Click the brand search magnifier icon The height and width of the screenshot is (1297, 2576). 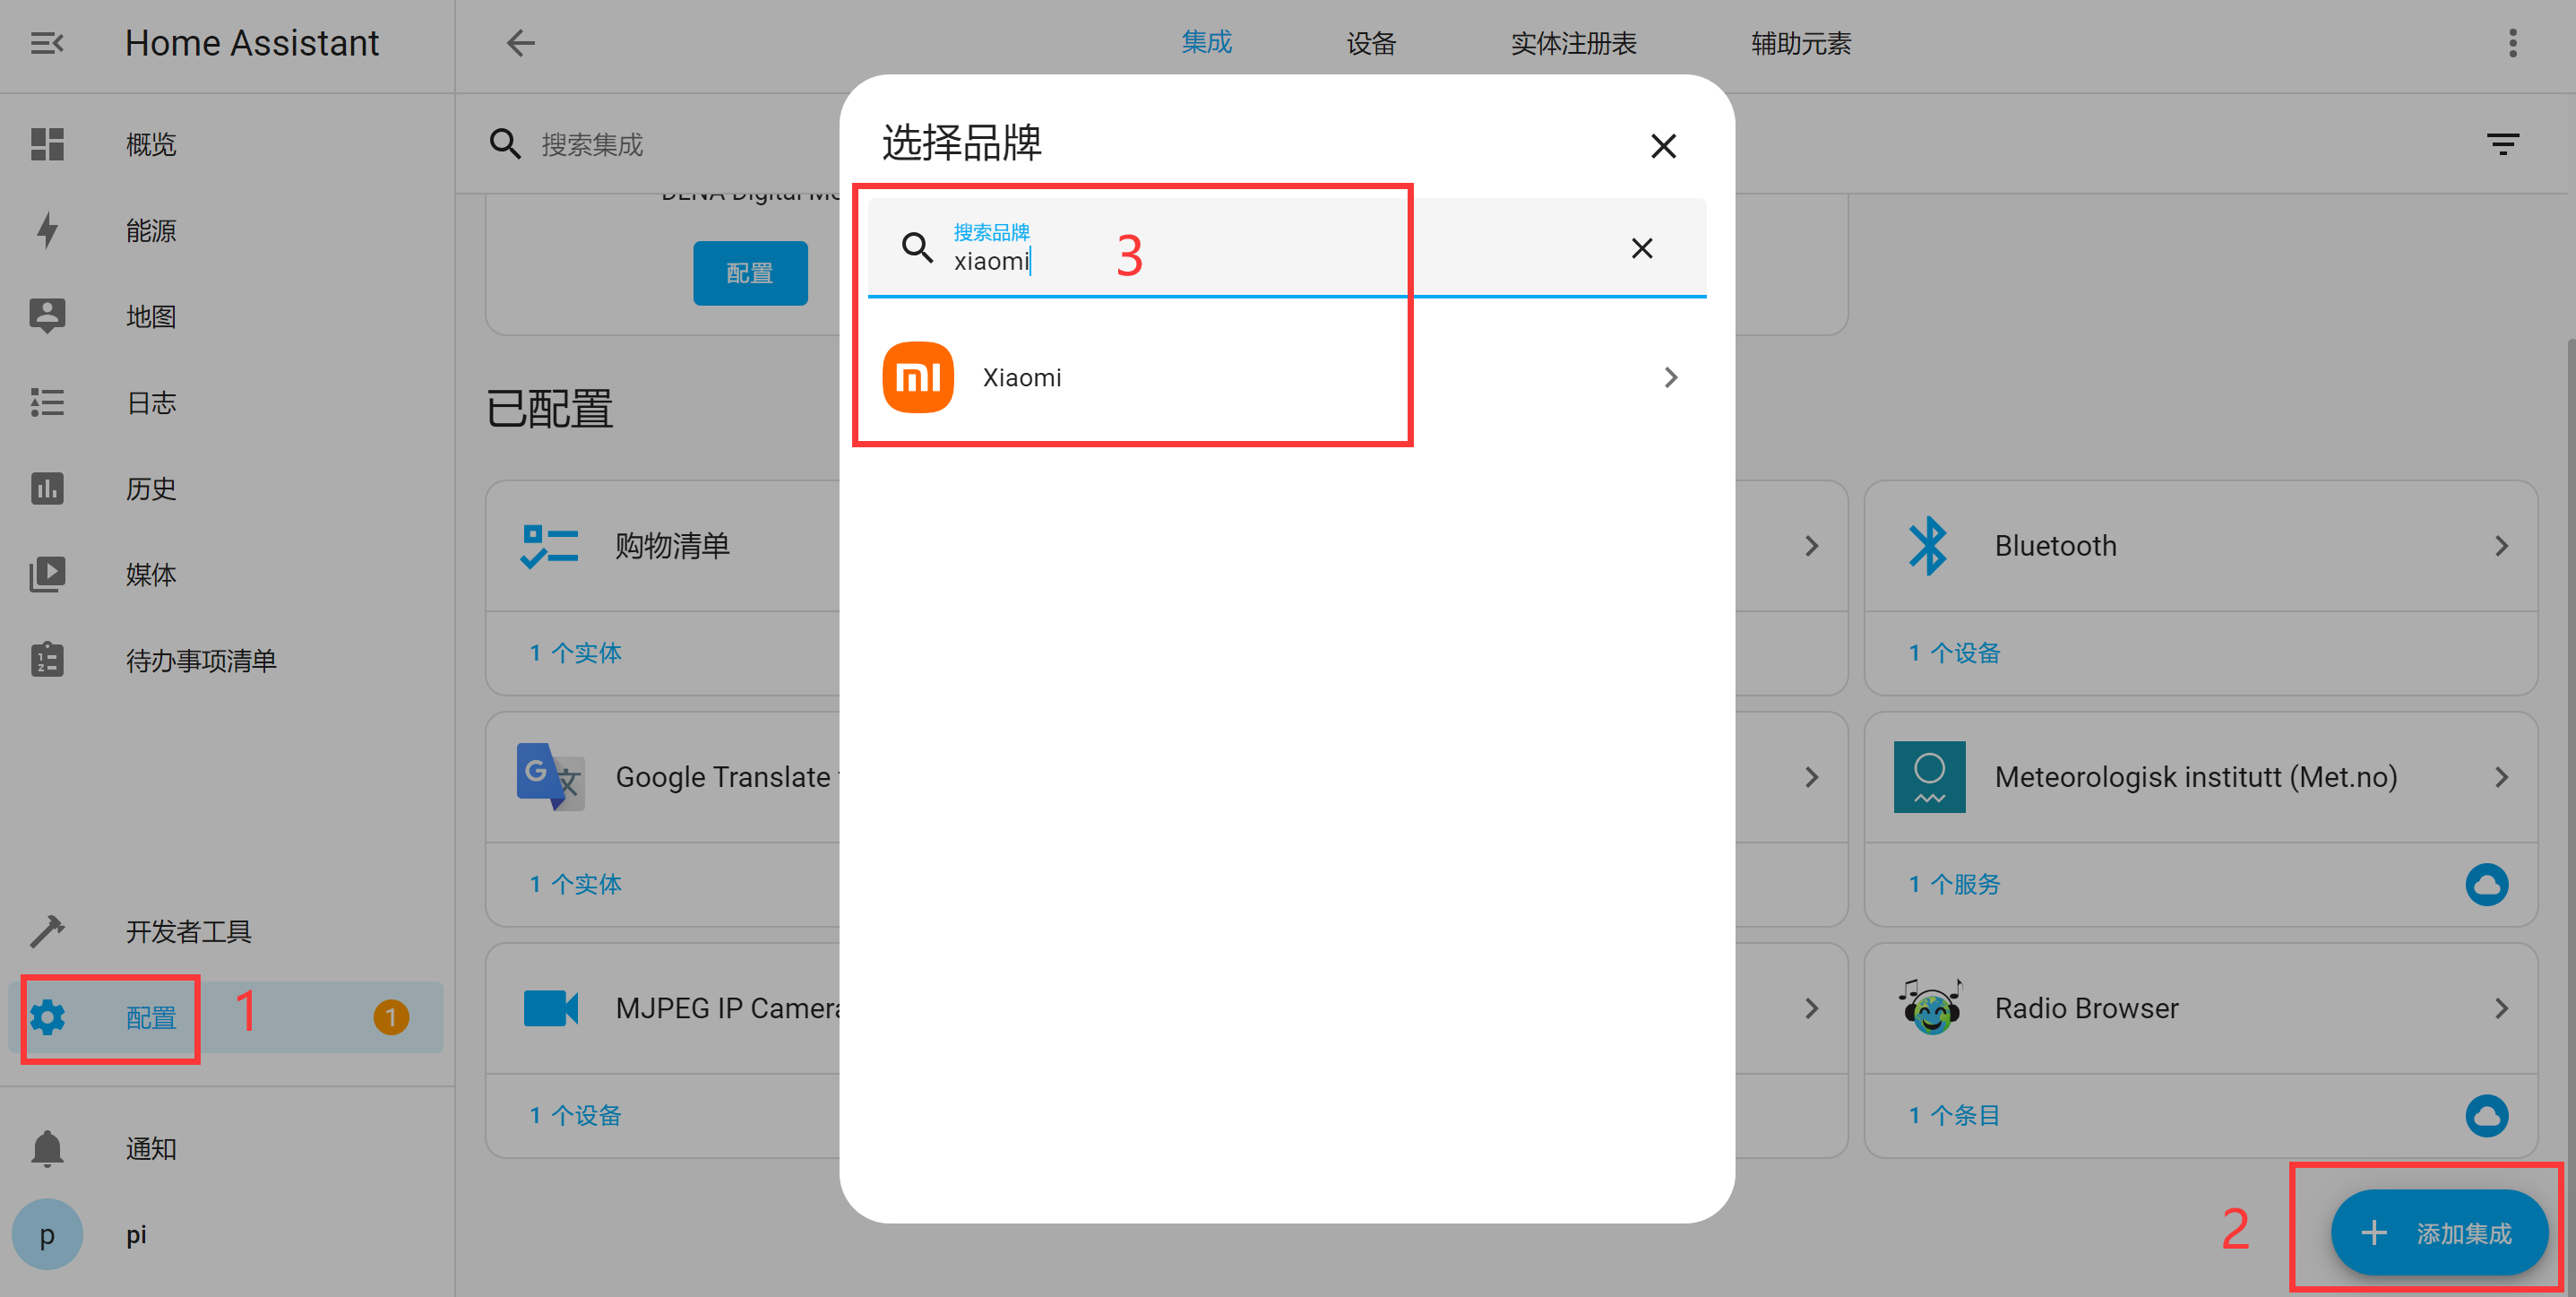tap(917, 247)
